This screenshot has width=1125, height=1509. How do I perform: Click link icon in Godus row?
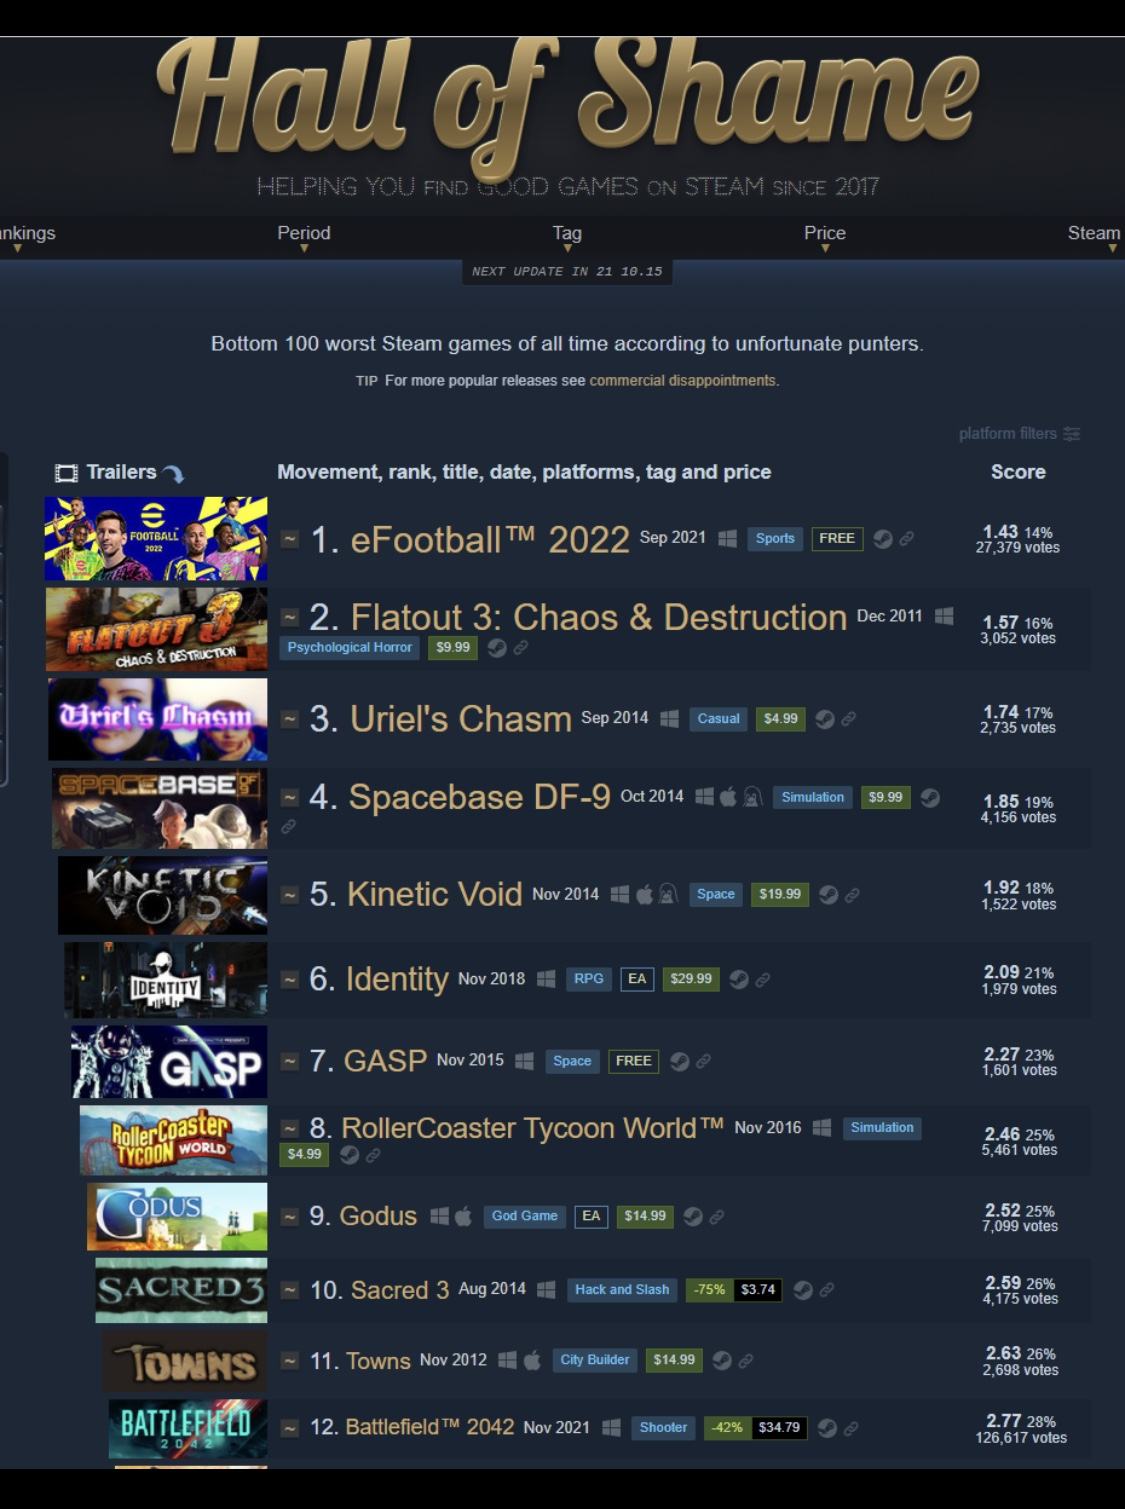pyautogui.click(x=716, y=1217)
